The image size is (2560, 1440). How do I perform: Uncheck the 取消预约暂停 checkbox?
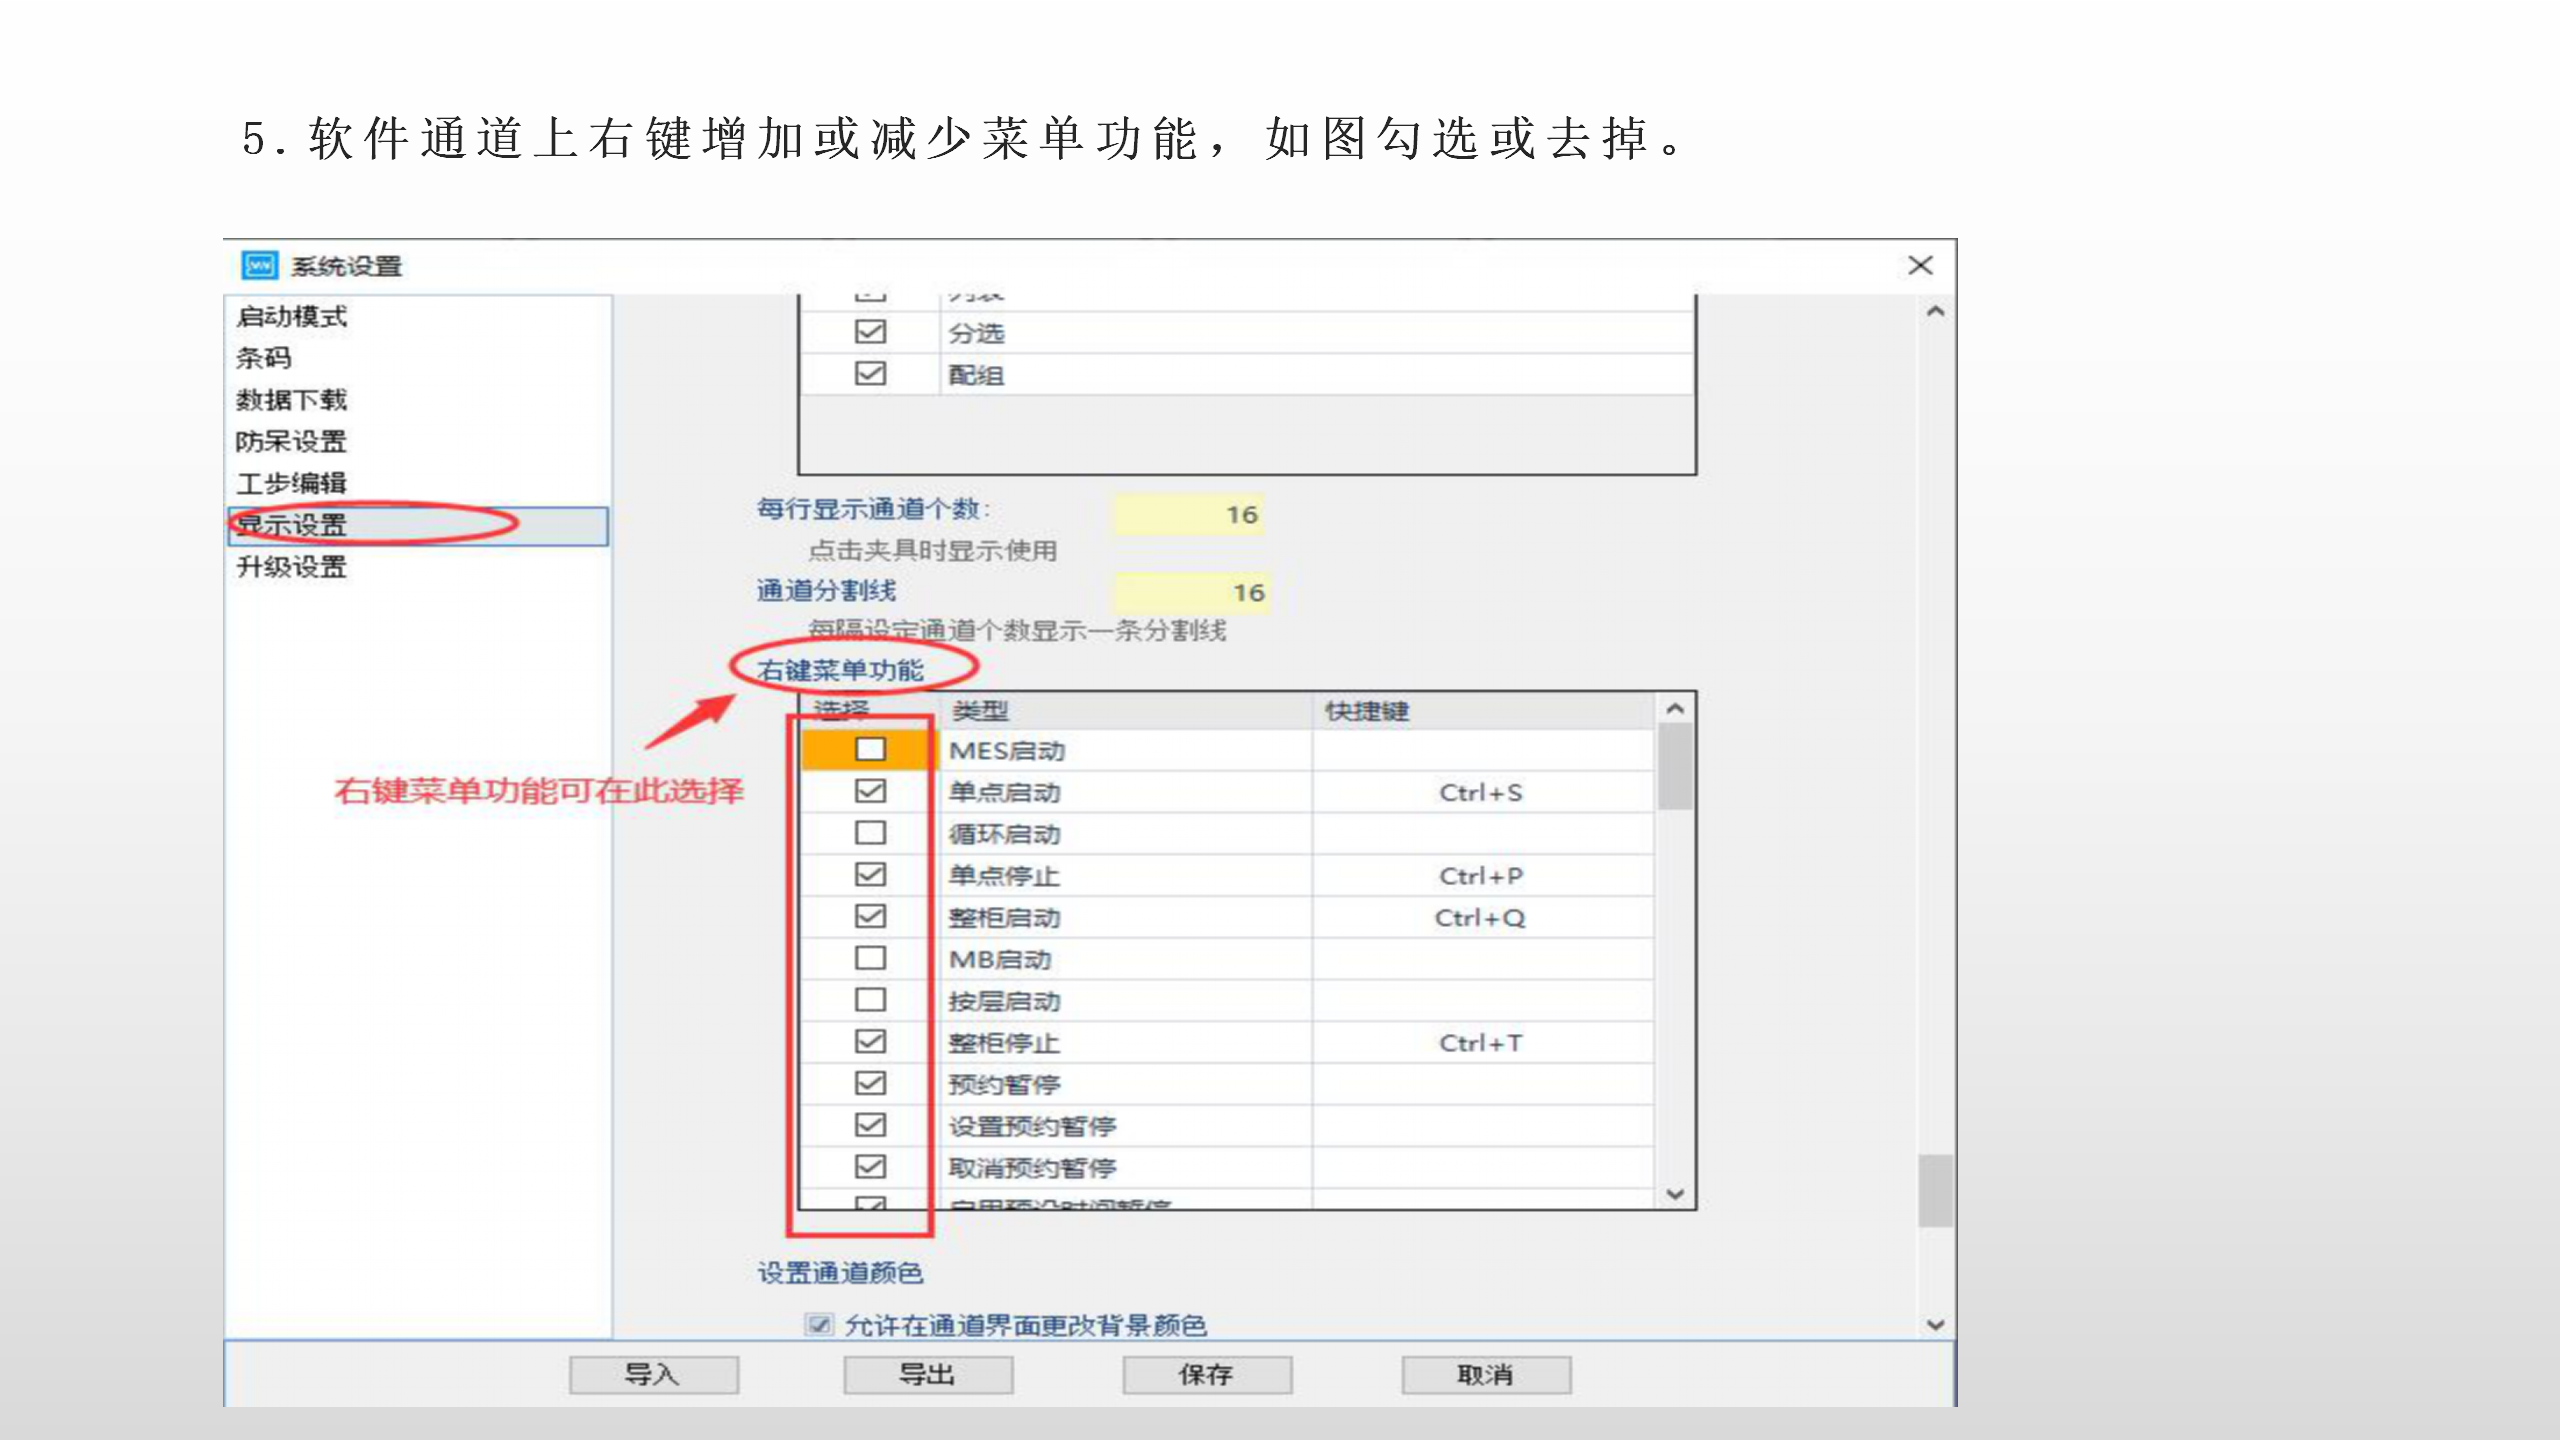870,1167
